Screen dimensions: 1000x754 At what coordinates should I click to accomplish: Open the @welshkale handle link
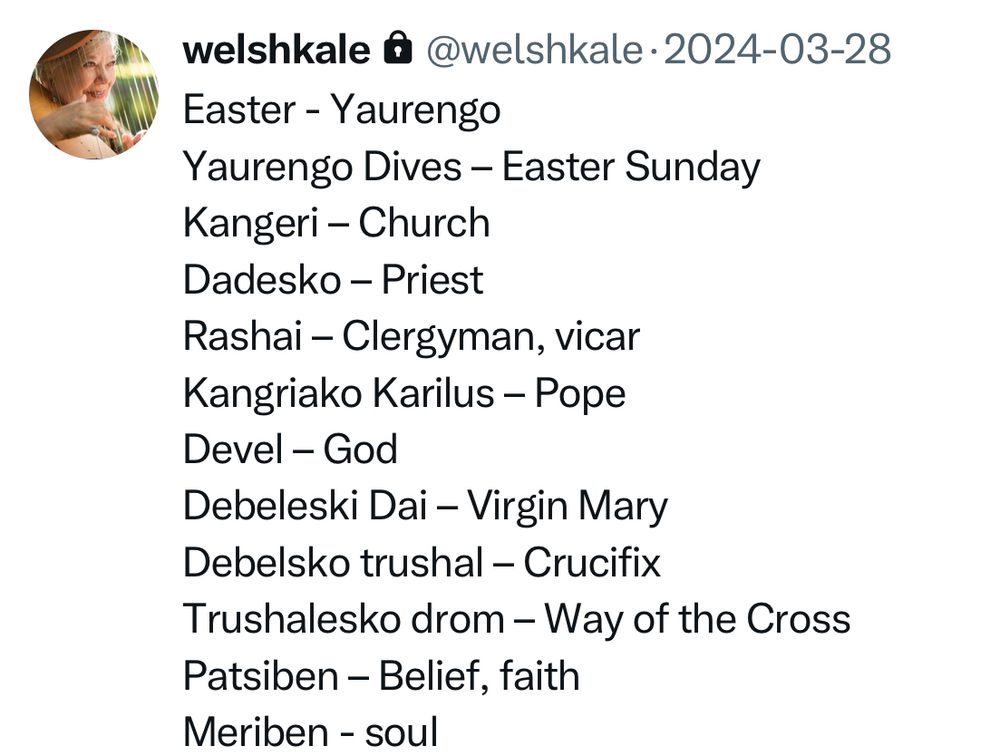(x=534, y=50)
